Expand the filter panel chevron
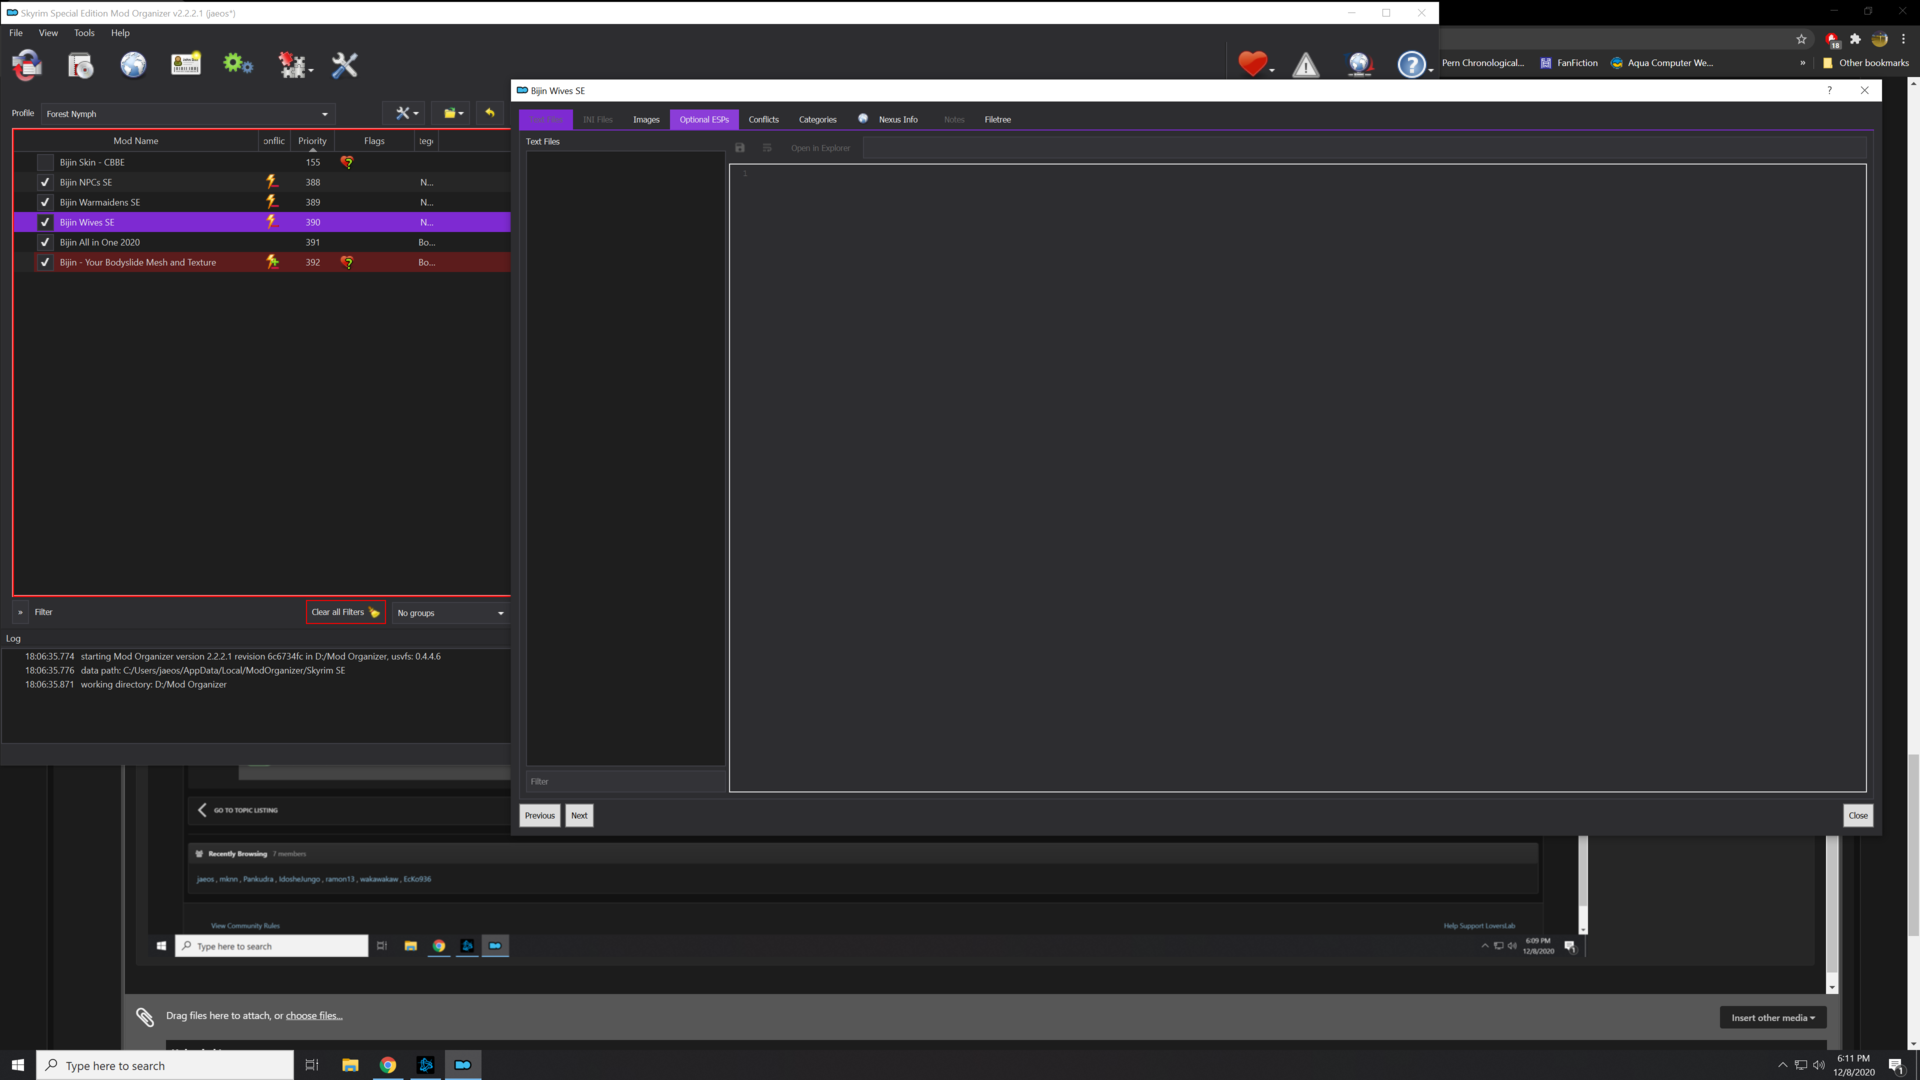1920x1080 pixels. click(x=20, y=612)
